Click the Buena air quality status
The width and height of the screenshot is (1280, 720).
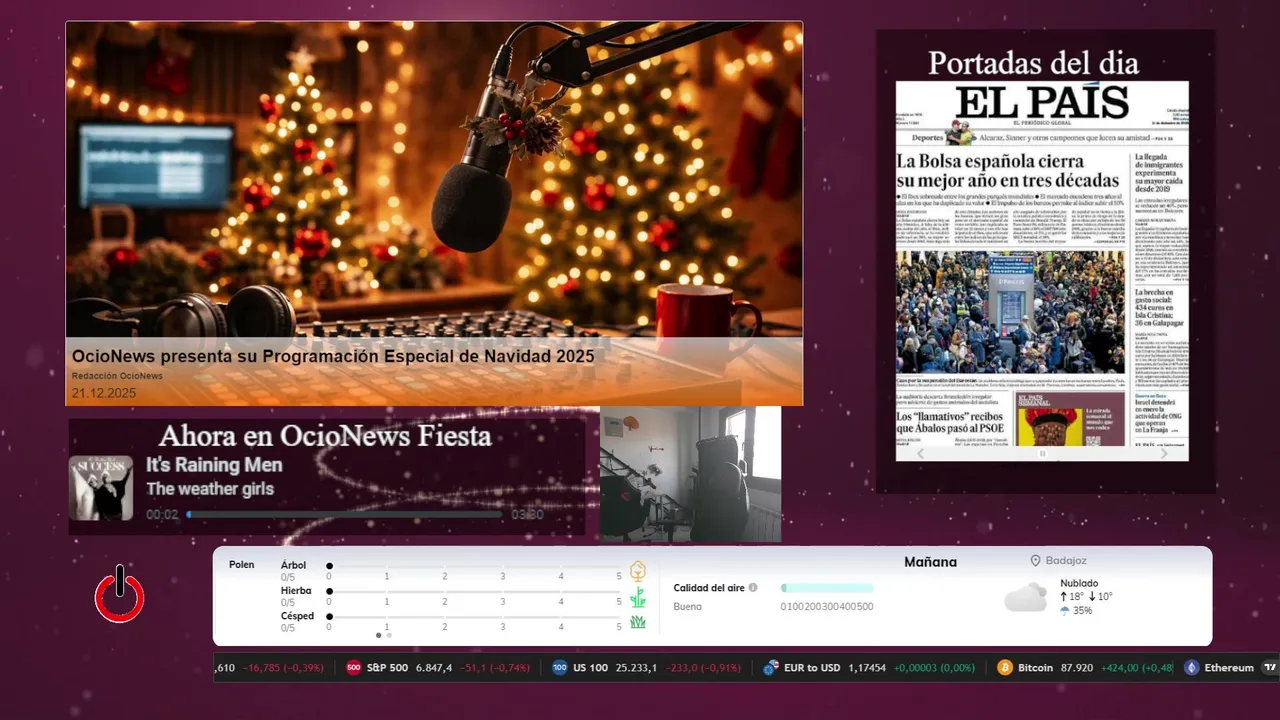pos(688,607)
